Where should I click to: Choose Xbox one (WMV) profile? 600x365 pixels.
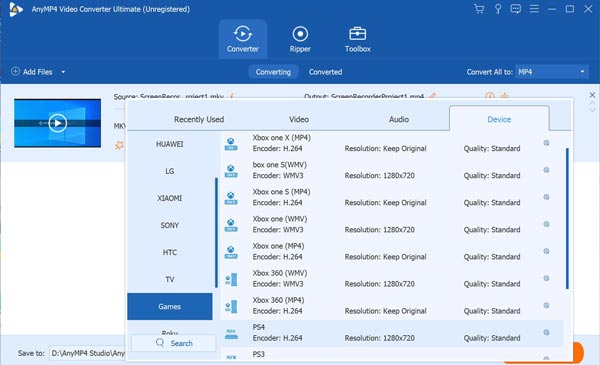pyautogui.click(x=392, y=225)
